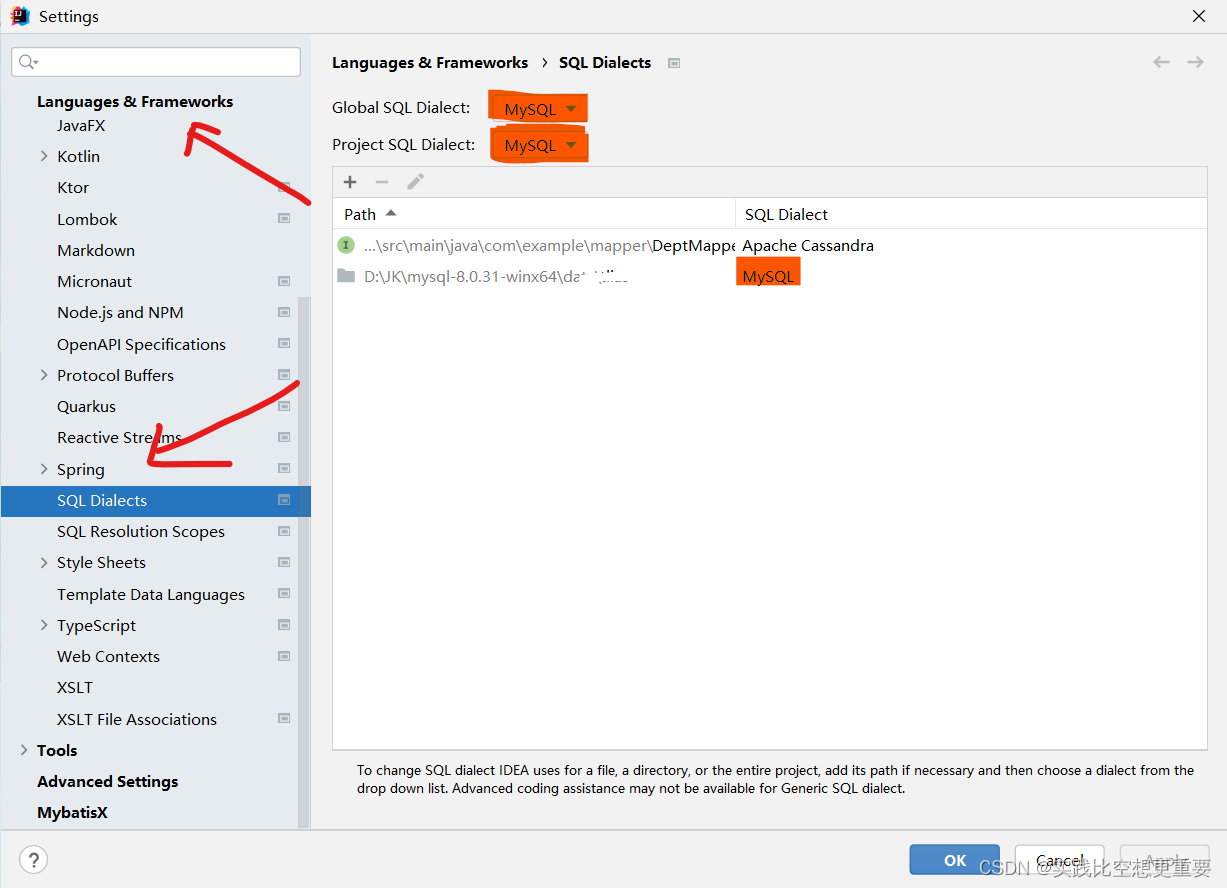Open XSLT settings page
Viewport: 1227px width, 888px height.
(75, 687)
